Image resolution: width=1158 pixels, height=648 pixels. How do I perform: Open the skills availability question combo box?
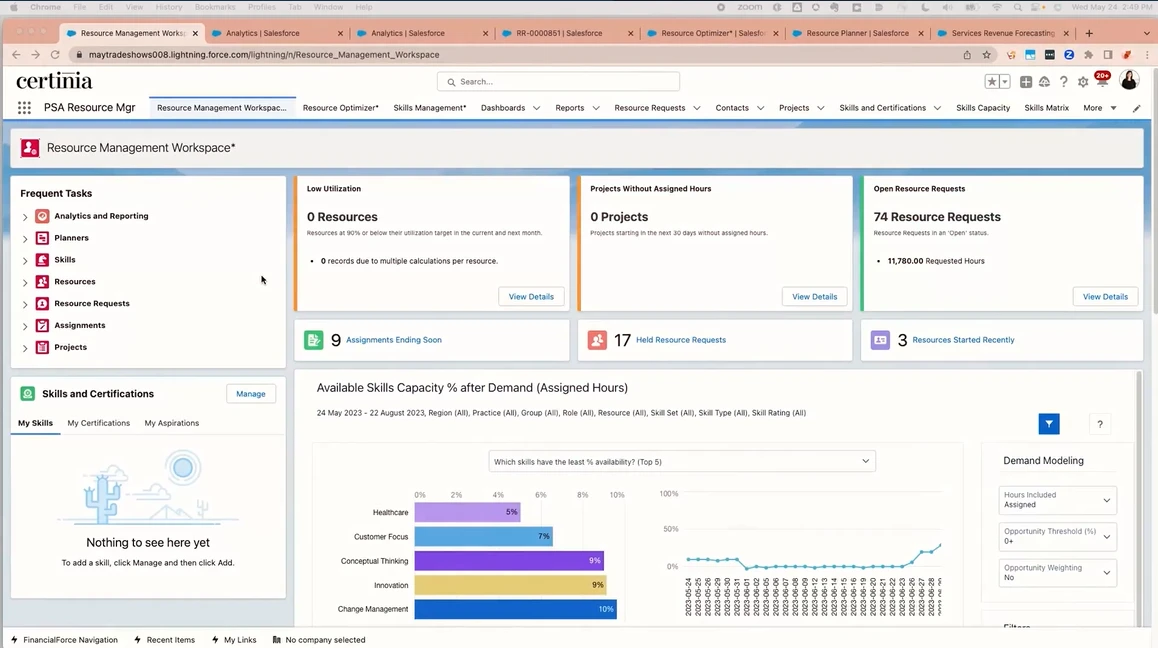pyautogui.click(x=681, y=461)
